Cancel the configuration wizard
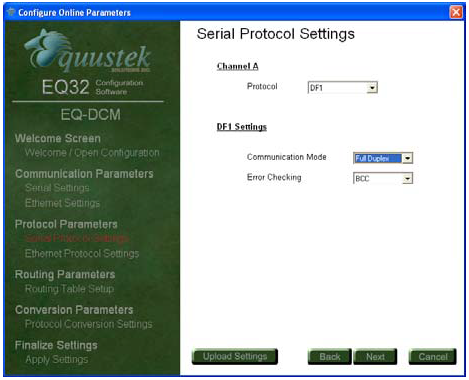 pos(432,357)
